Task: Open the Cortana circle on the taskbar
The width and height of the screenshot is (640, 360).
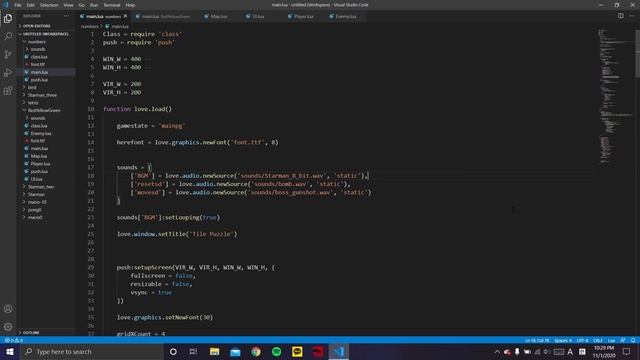Action: tap(173, 351)
